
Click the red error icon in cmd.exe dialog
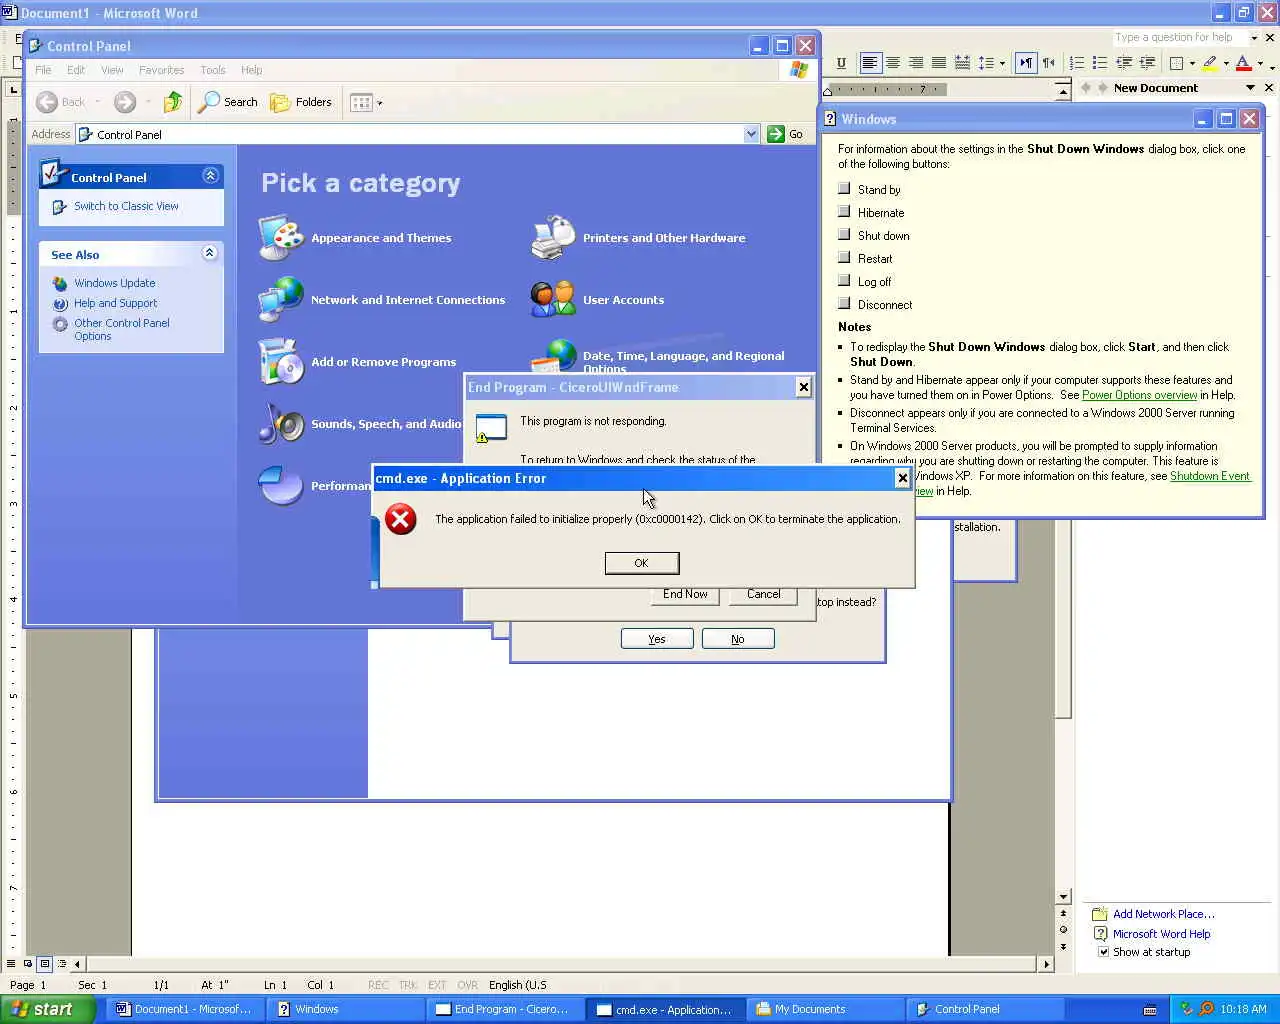[x=401, y=519]
